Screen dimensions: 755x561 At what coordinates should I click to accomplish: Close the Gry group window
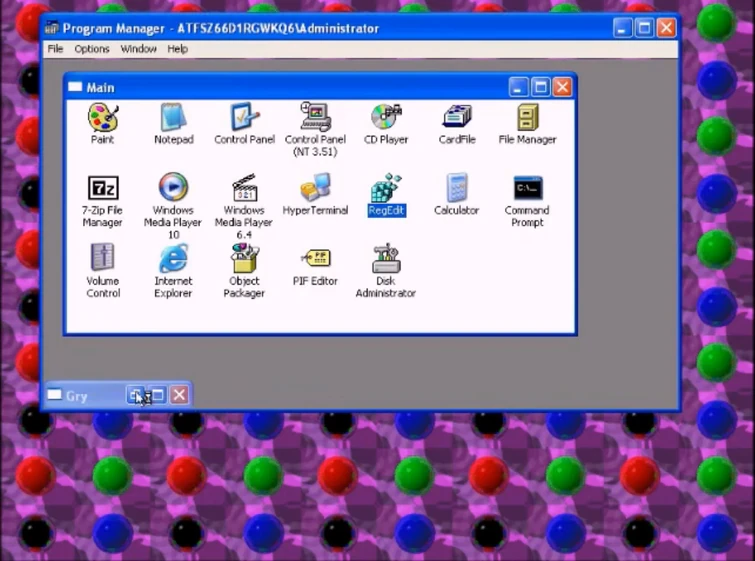180,395
